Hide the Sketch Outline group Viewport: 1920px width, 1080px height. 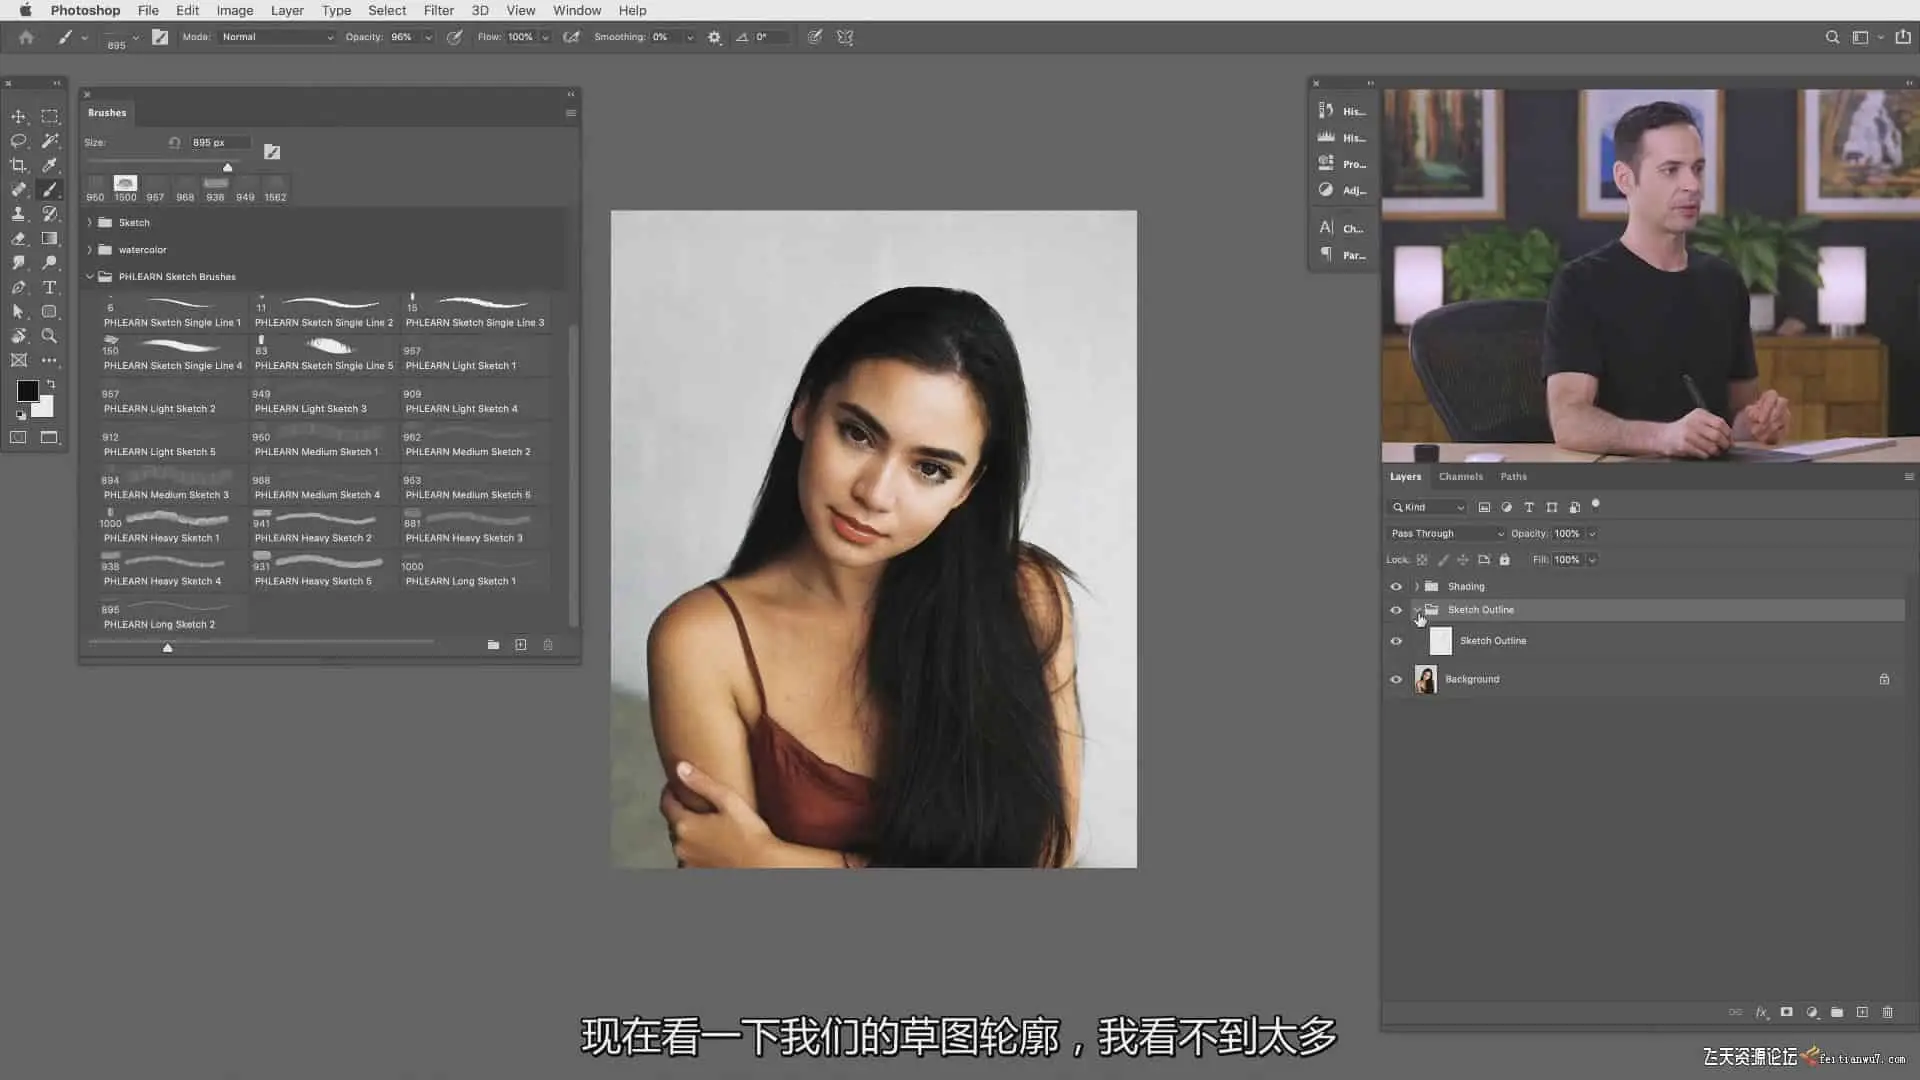pyautogui.click(x=1396, y=610)
